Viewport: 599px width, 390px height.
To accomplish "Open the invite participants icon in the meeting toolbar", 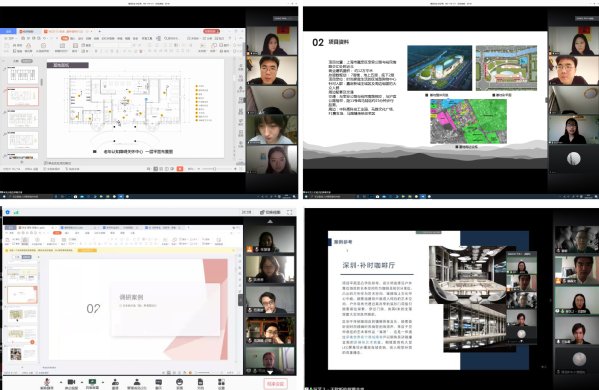I will click(x=115, y=382).
